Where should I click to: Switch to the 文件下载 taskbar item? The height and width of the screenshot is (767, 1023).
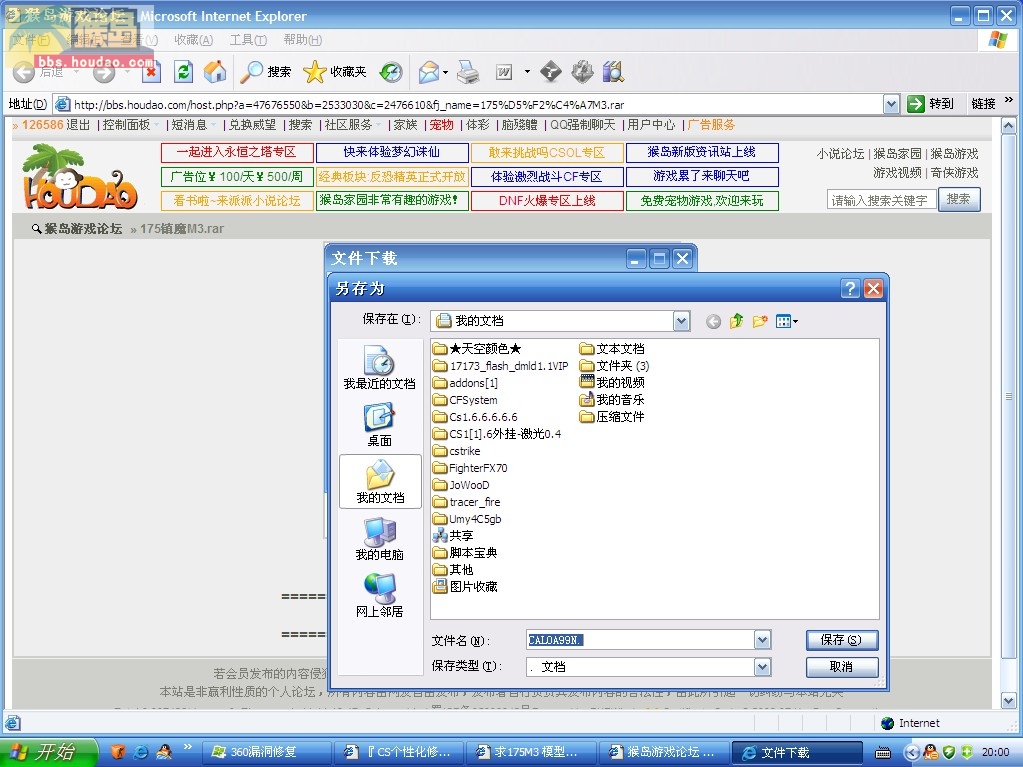tap(796, 752)
